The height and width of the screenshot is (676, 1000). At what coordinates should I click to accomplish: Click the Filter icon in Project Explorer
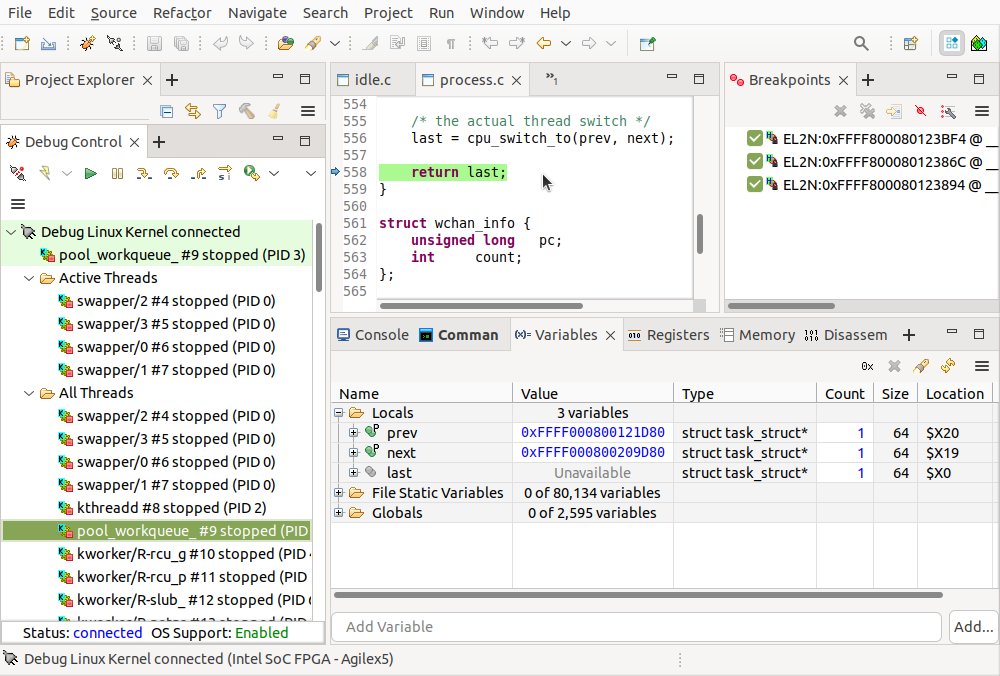(219, 112)
